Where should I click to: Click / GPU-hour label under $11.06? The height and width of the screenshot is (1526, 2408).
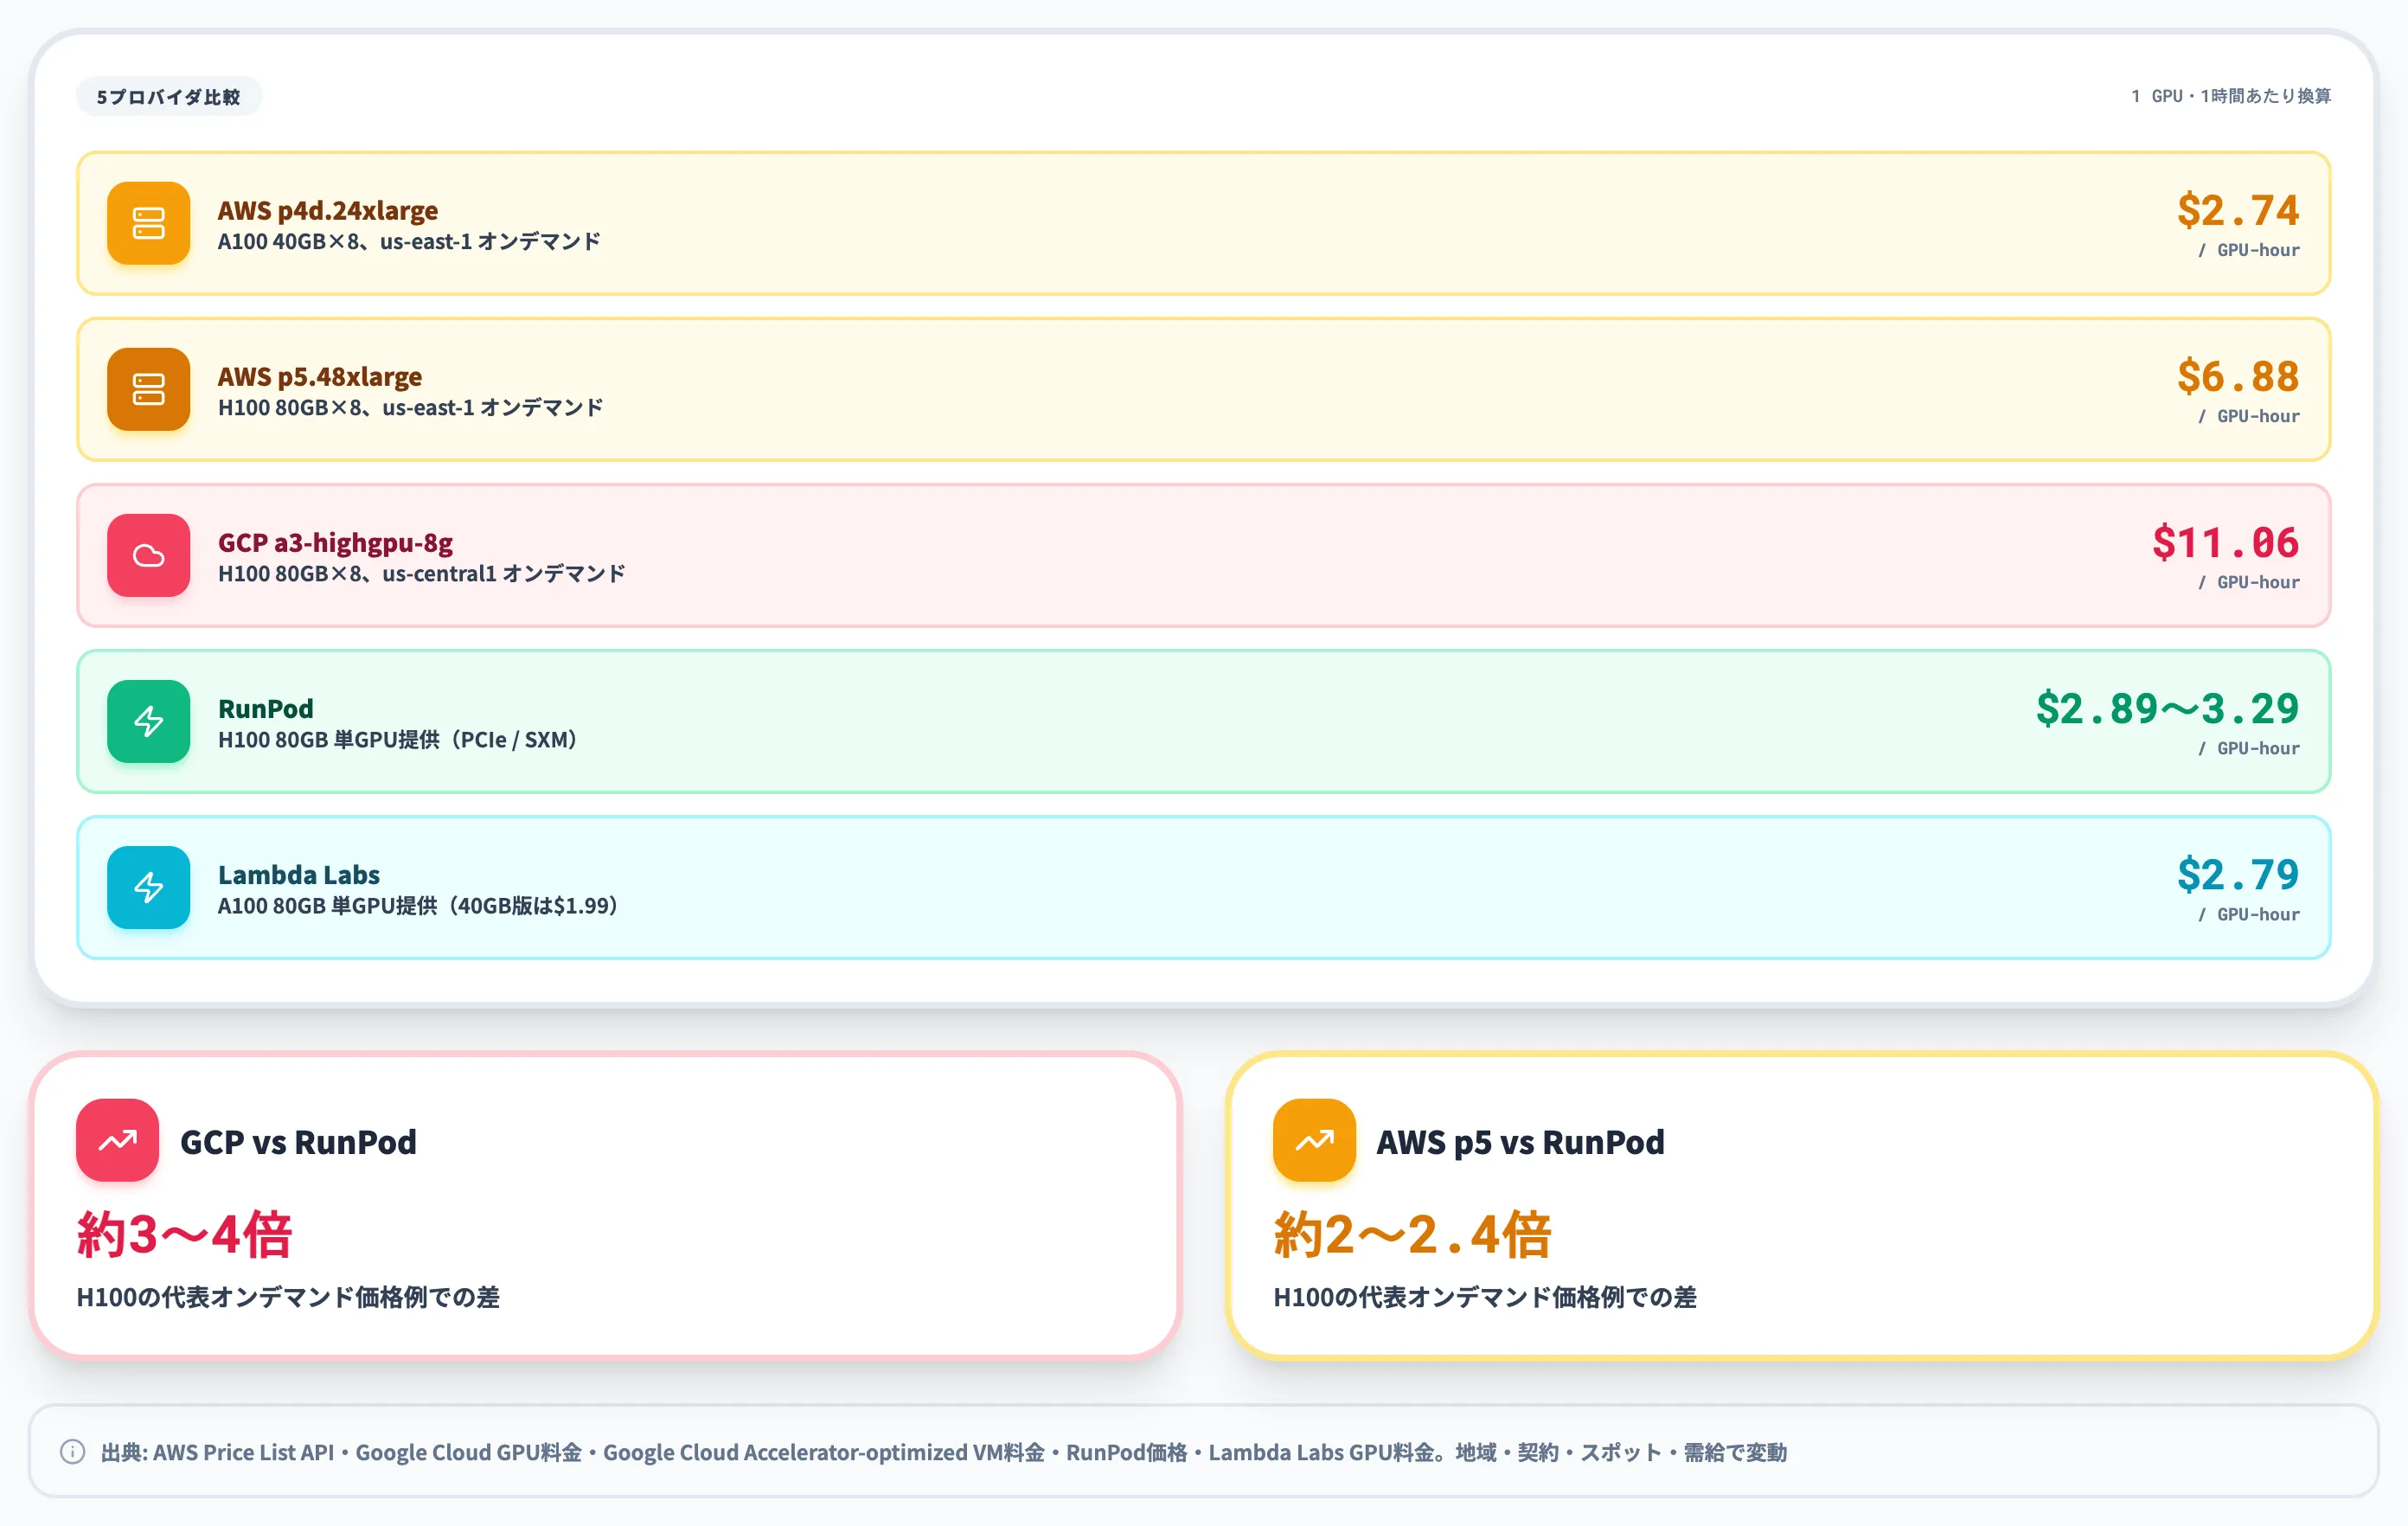2248,582
